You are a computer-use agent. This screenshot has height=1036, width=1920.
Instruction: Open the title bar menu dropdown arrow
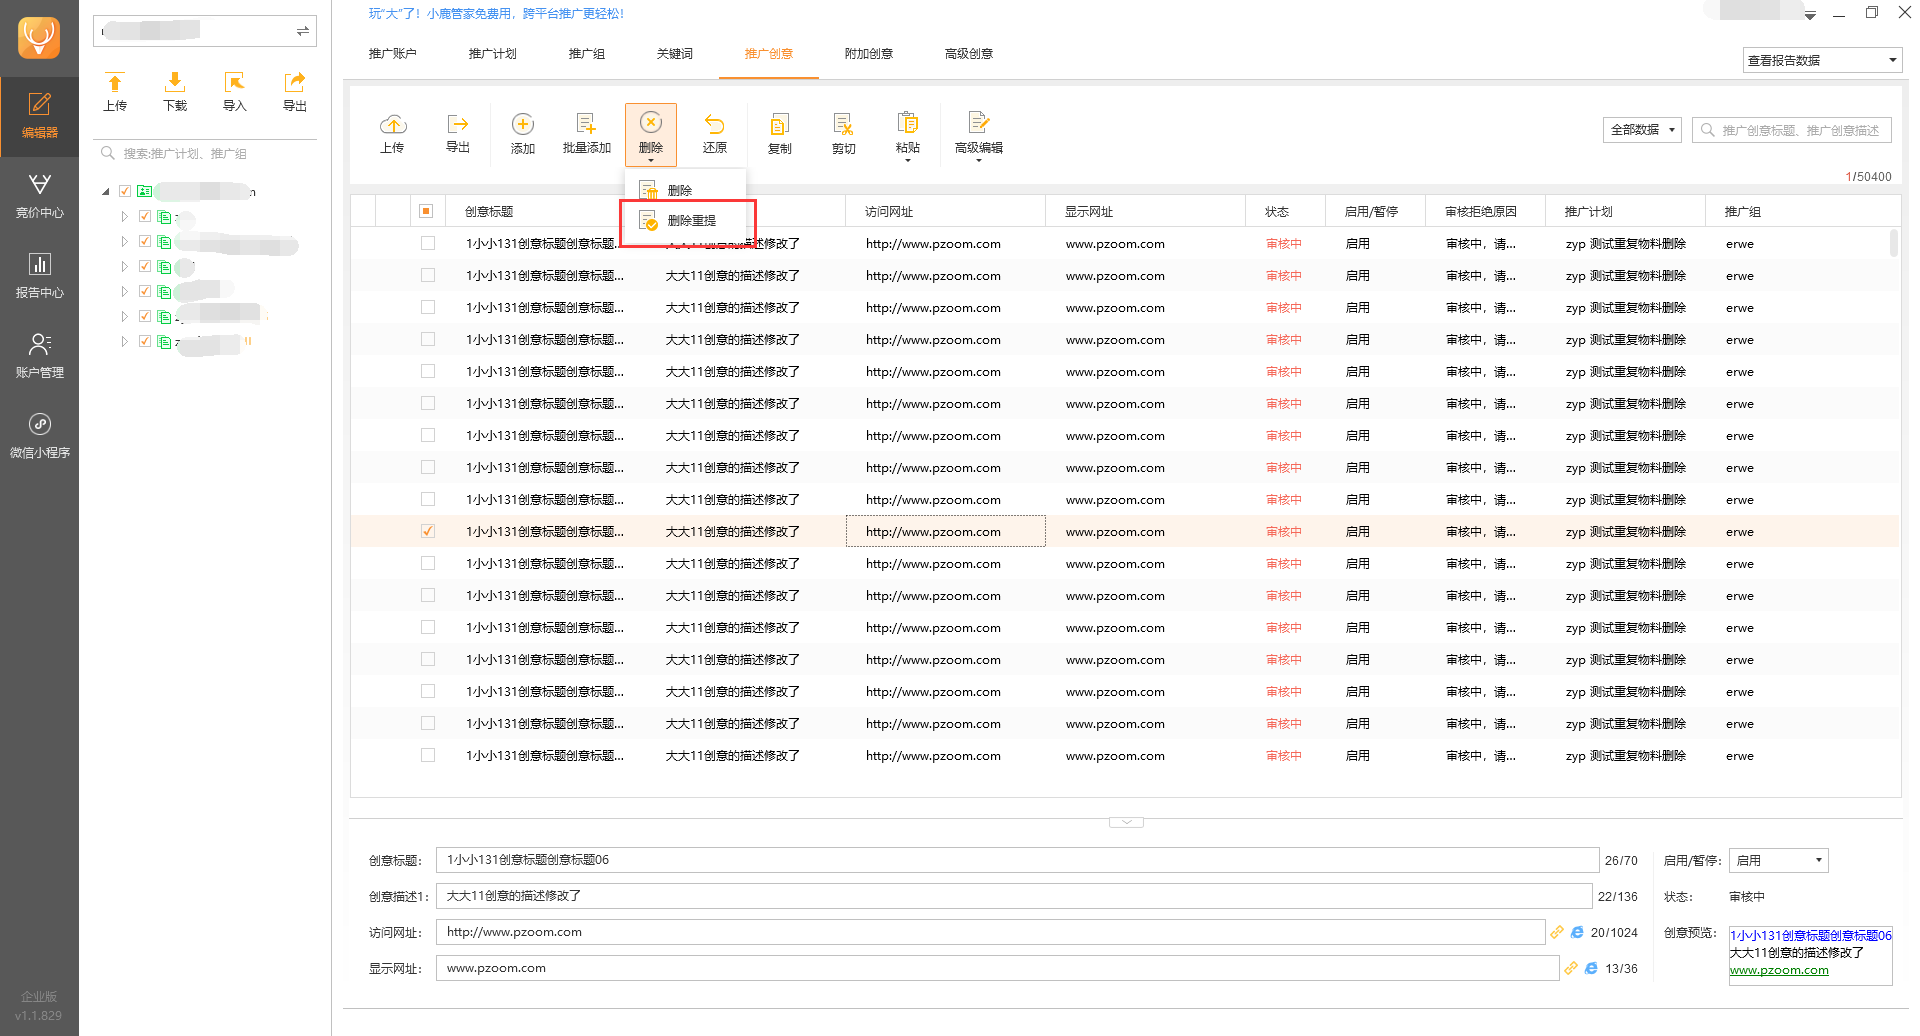coord(1810,15)
